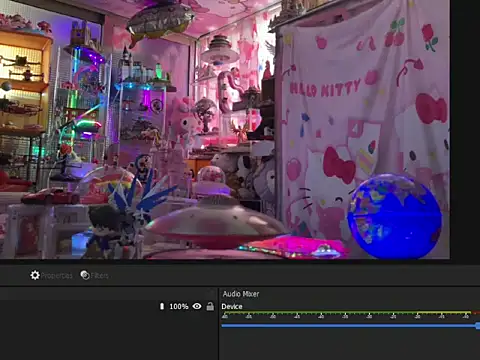Toggle source visibility with the eye icon
This screenshot has height=360, width=480.
pos(197,306)
